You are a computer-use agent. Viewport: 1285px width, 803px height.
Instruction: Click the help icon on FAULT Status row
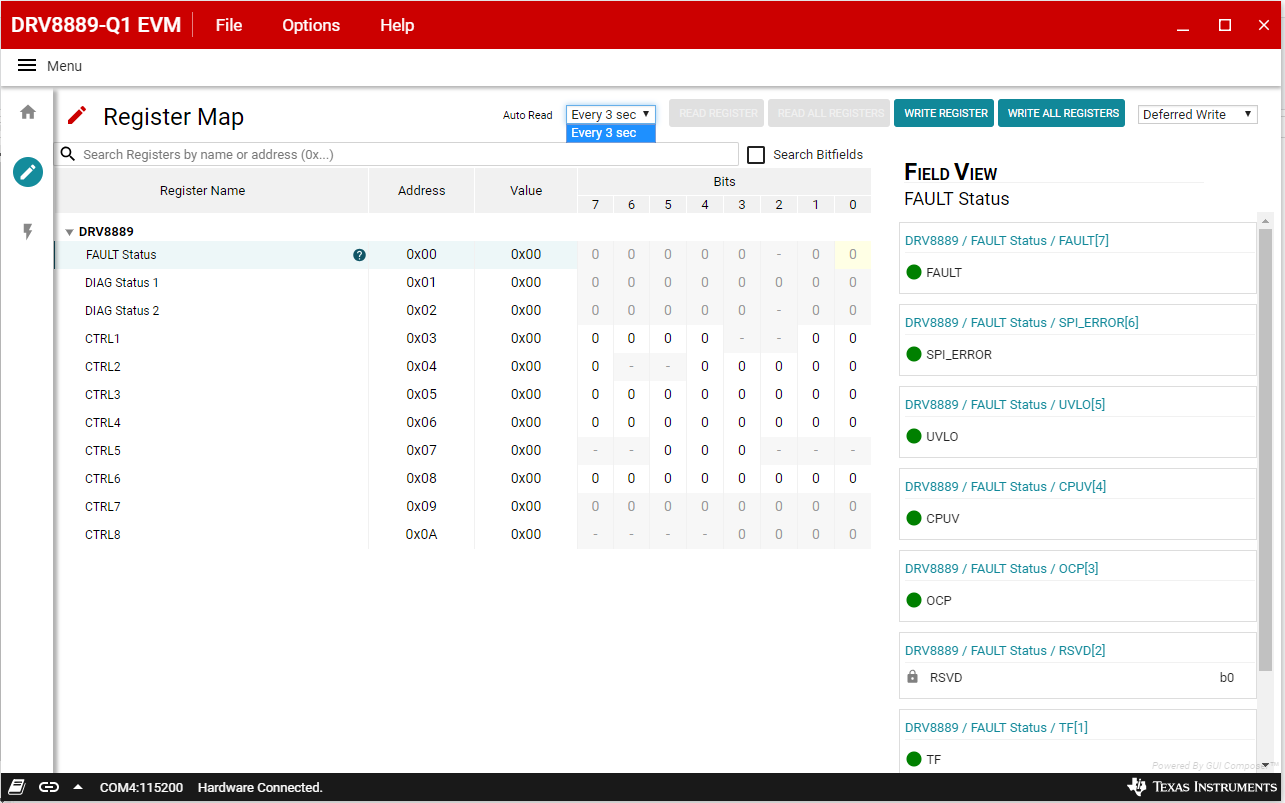click(360, 255)
